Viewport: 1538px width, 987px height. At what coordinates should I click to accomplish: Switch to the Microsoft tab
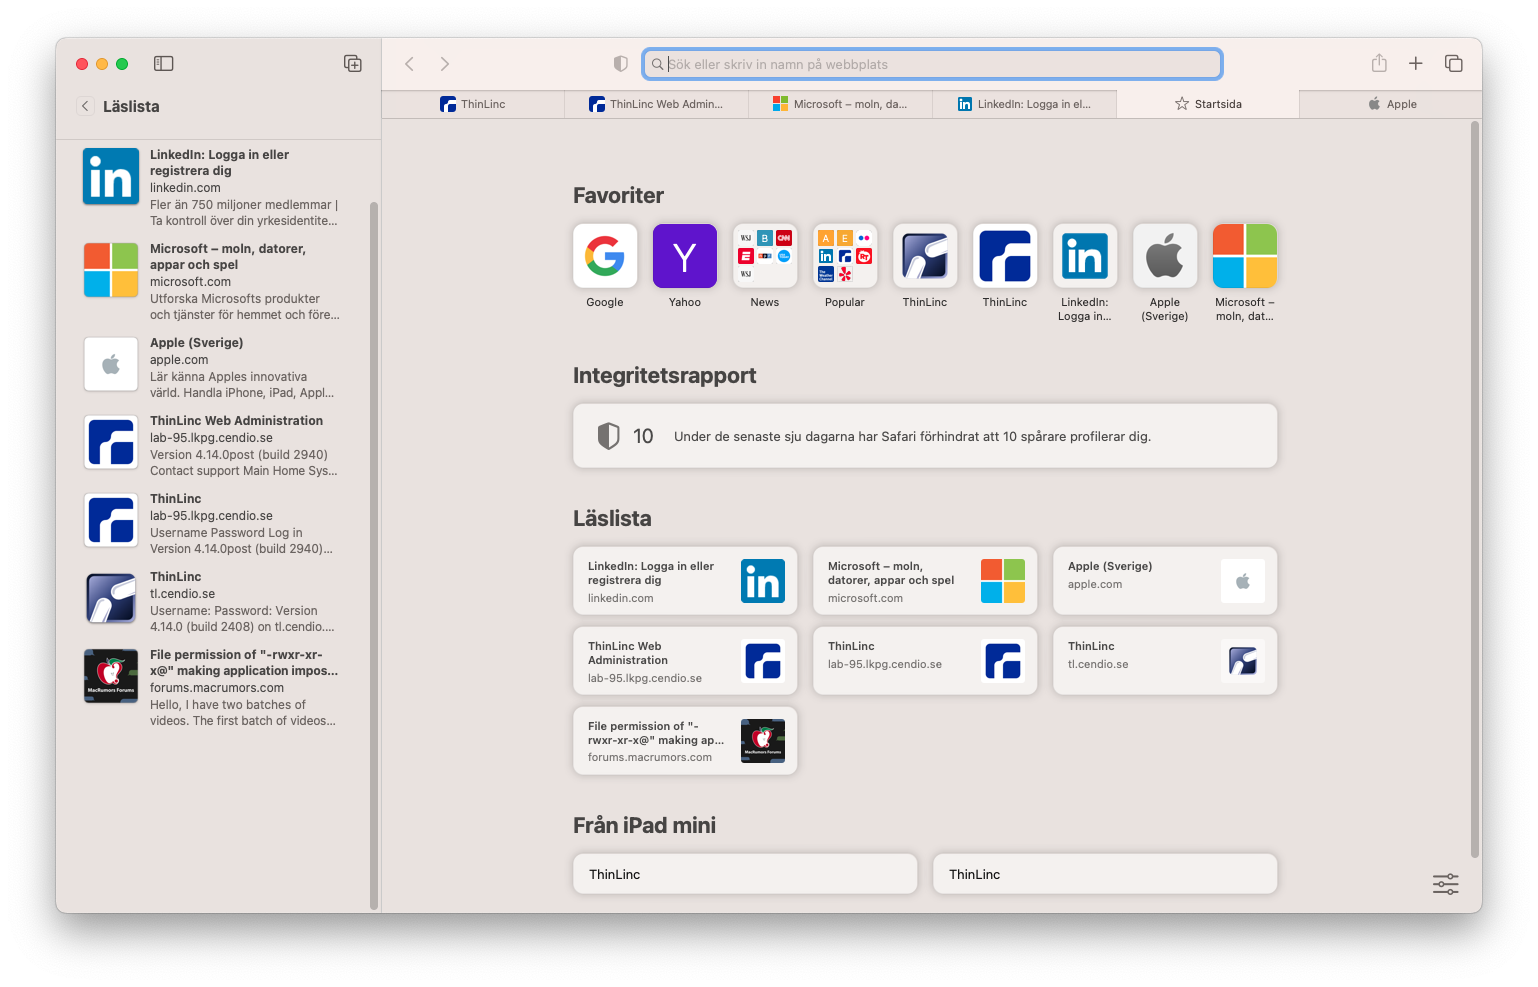tap(840, 104)
